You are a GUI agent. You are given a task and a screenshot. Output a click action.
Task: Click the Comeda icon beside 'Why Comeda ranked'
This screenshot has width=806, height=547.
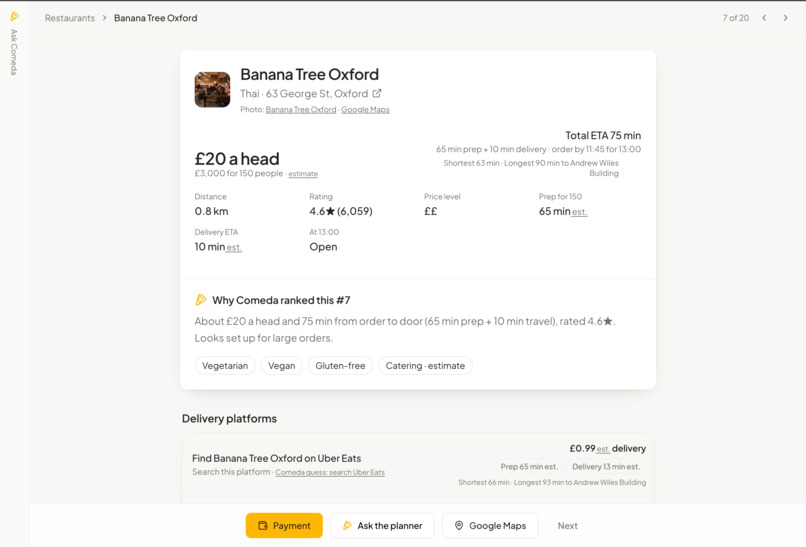tap(201, 300)
